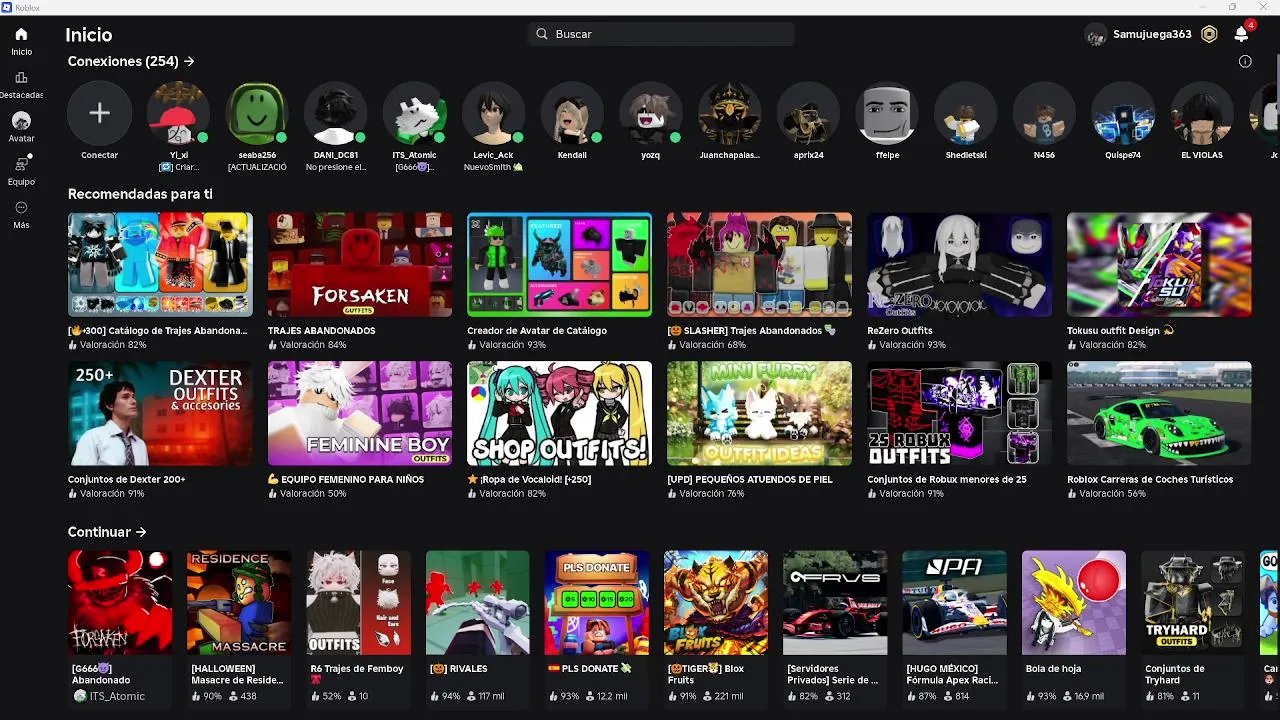Viewport: 1280px width, 720px height.
Task: Open N456's avatar
Action: tap(1044, 113)
